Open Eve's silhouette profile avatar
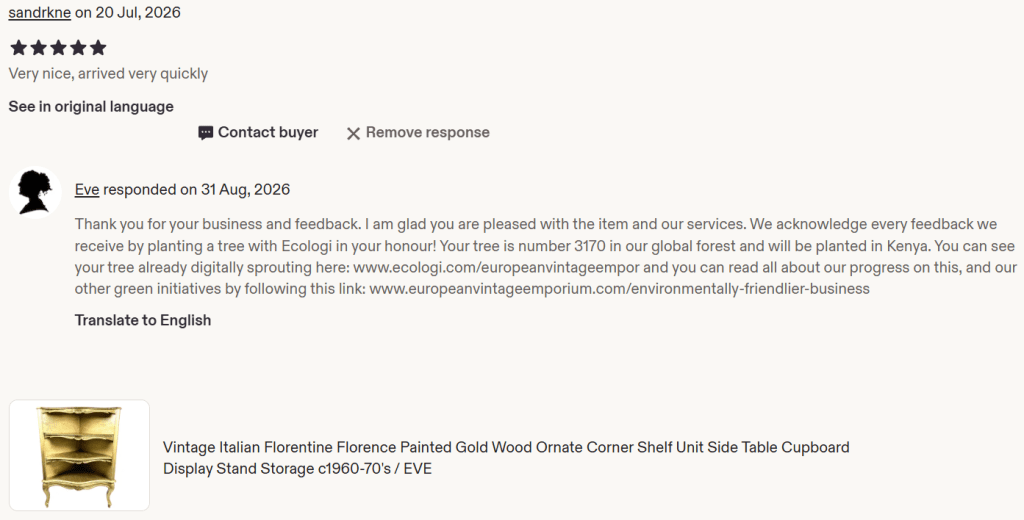This screenshot has width=1024, height=520. (x=35, y=192)
